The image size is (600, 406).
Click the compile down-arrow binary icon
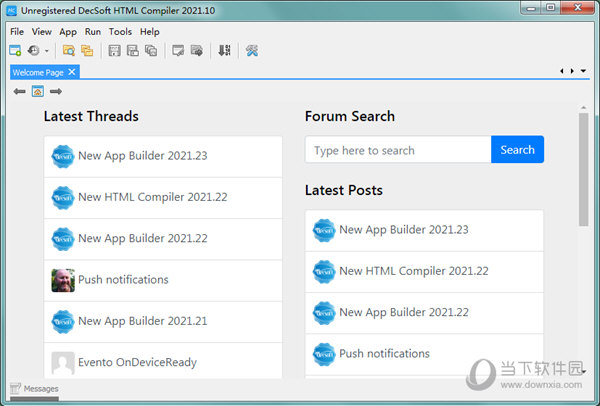(x=224, y=51)
